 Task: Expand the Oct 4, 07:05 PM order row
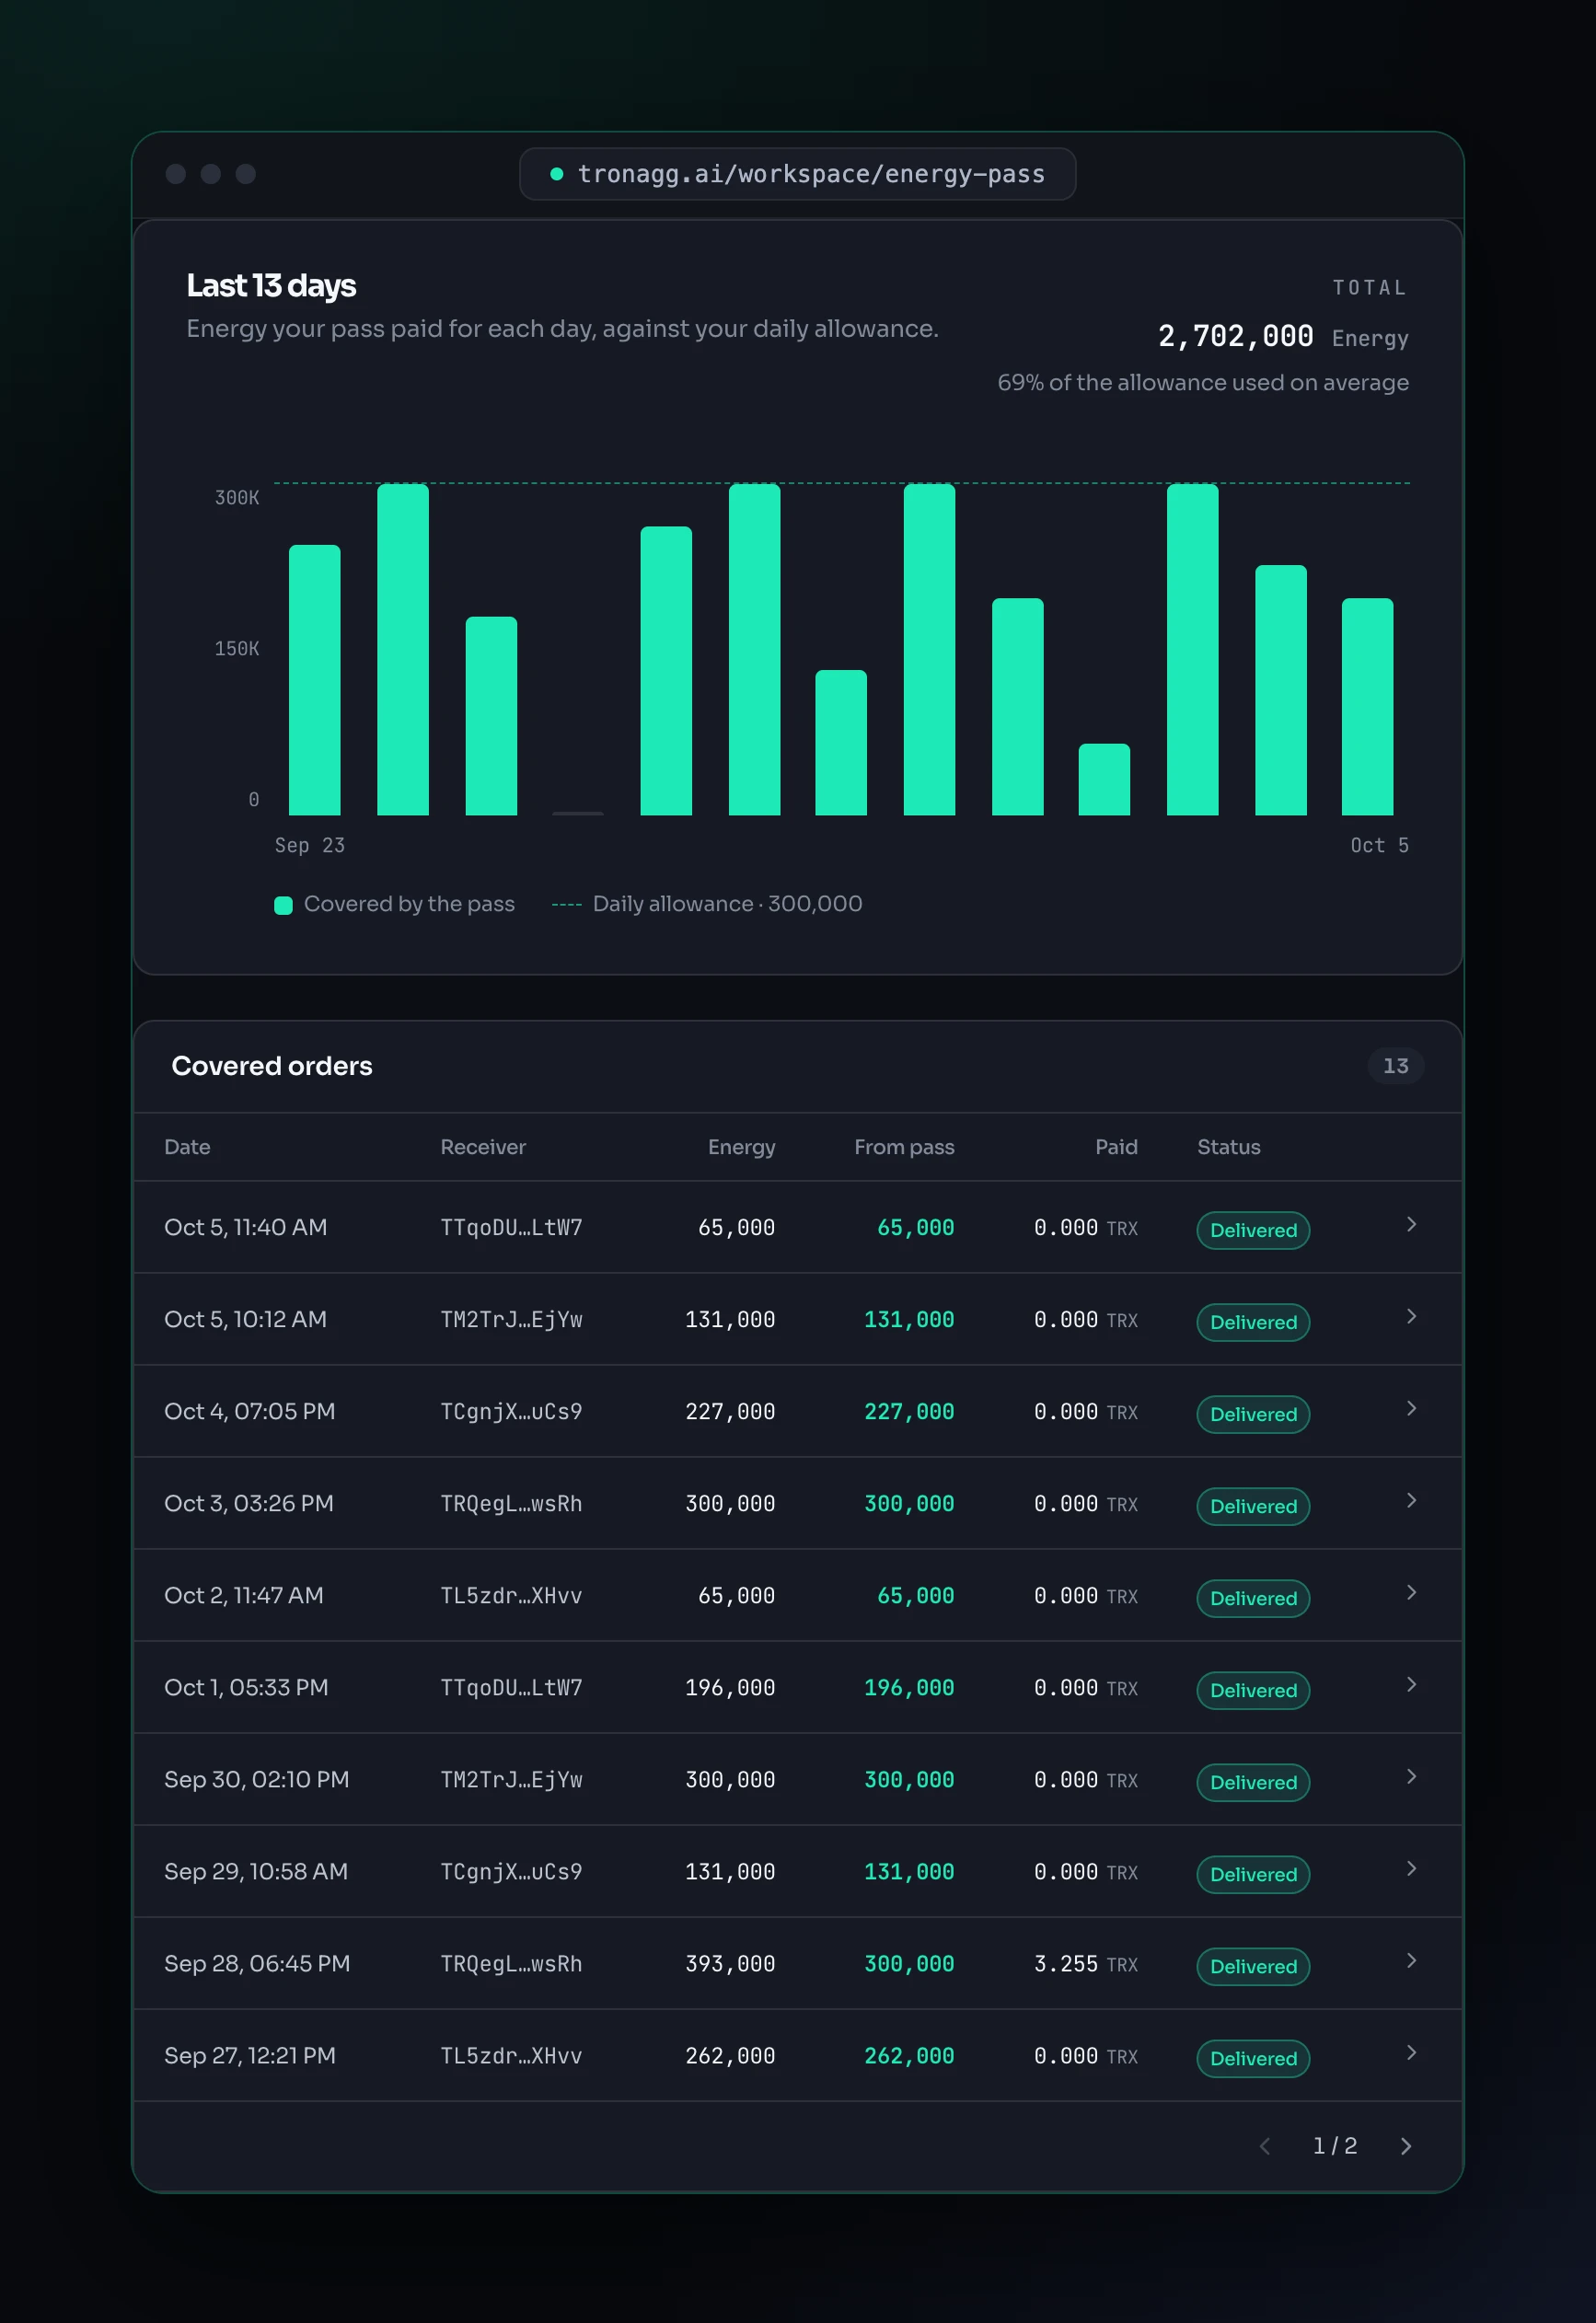coord(1411,1408)
